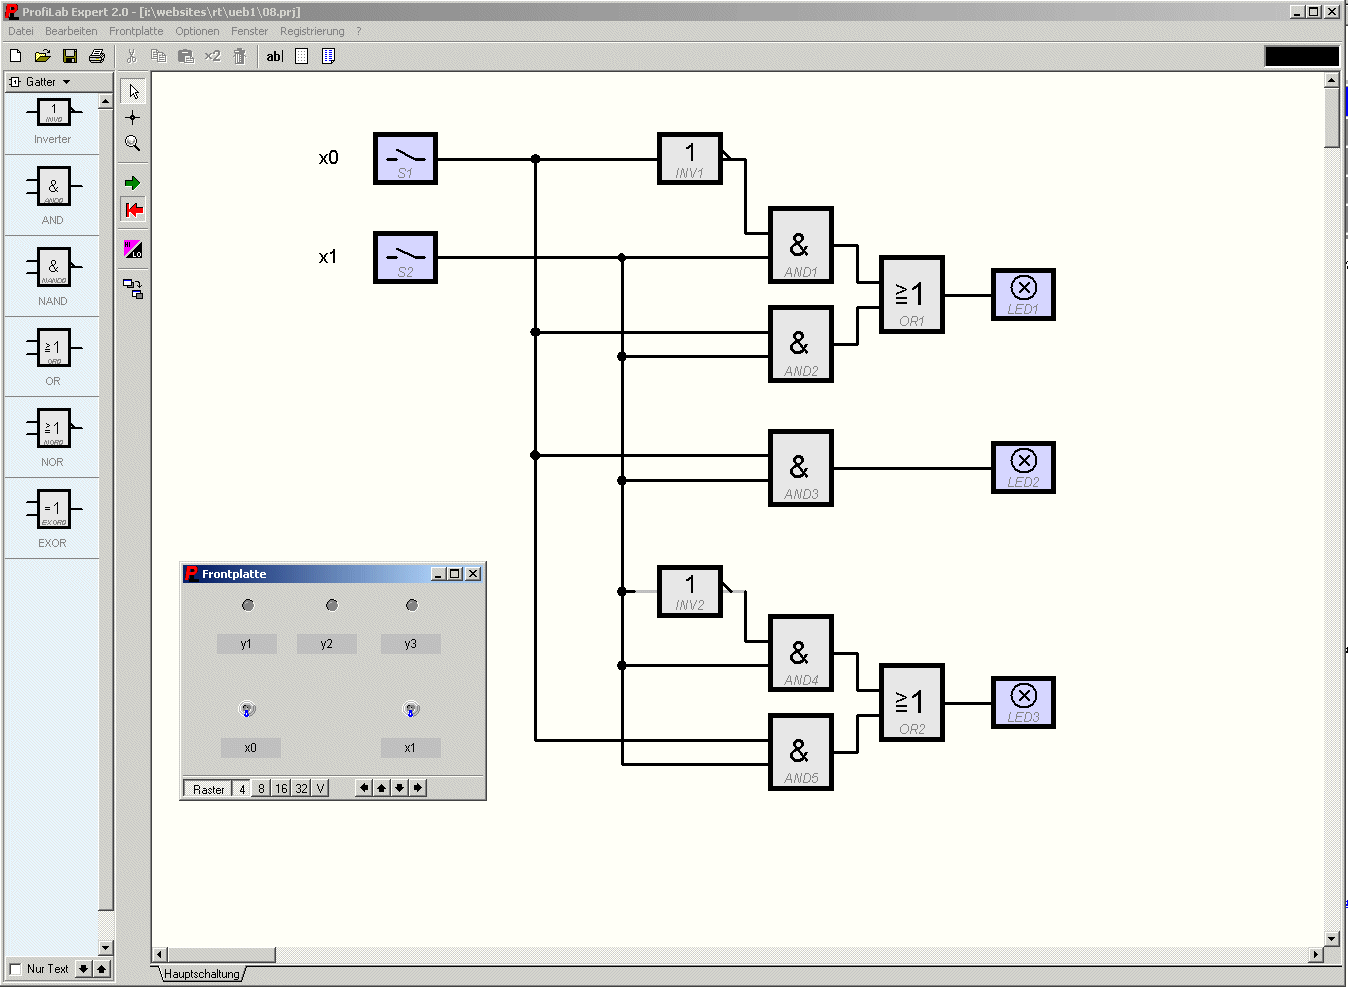This screenshot has width=1348, height=988.
Task: Click the ab| text label tool
Action: (275, 56)
